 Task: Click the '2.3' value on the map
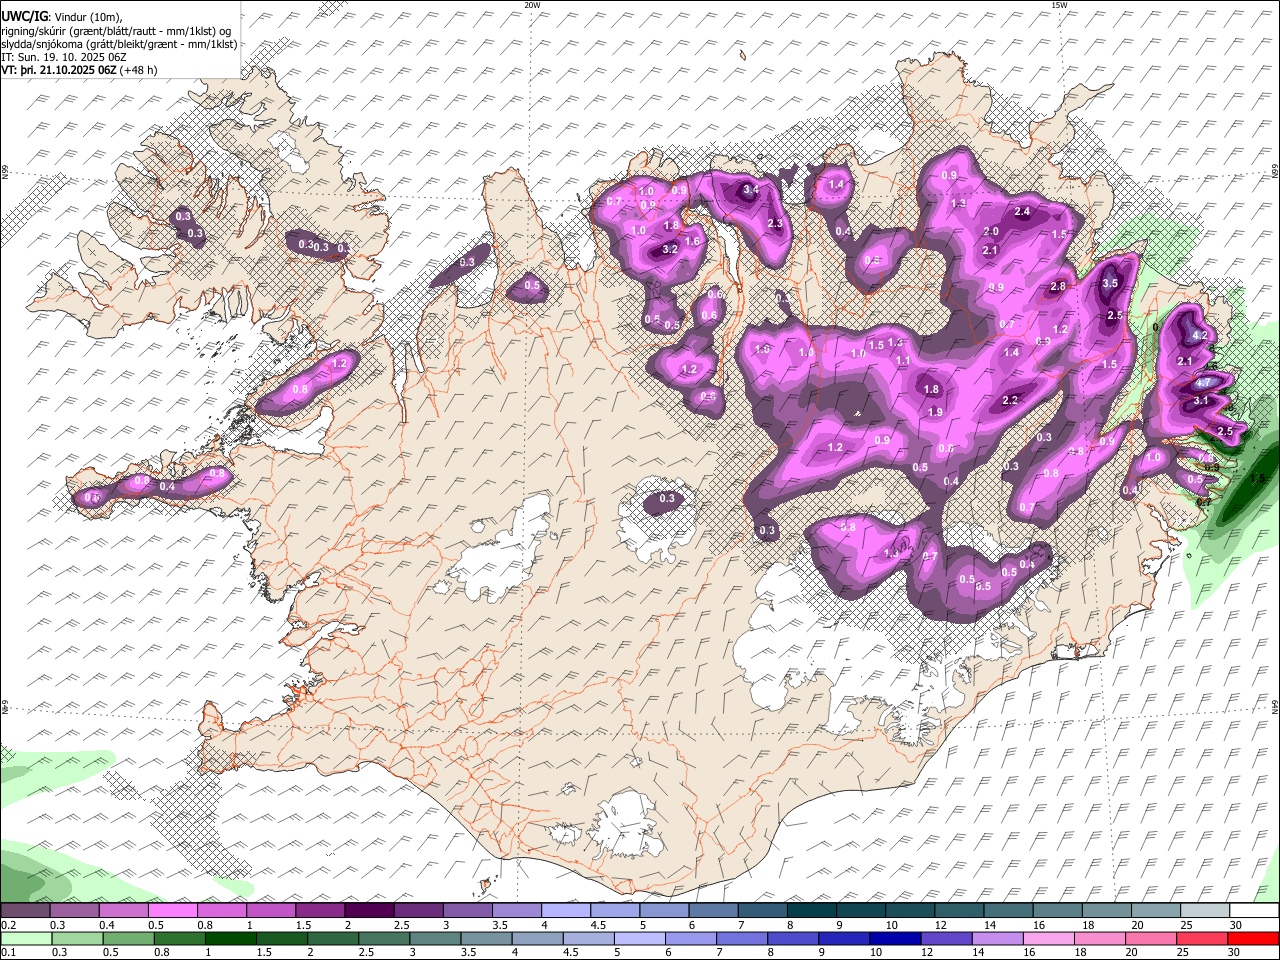click(x=774, y=224)
